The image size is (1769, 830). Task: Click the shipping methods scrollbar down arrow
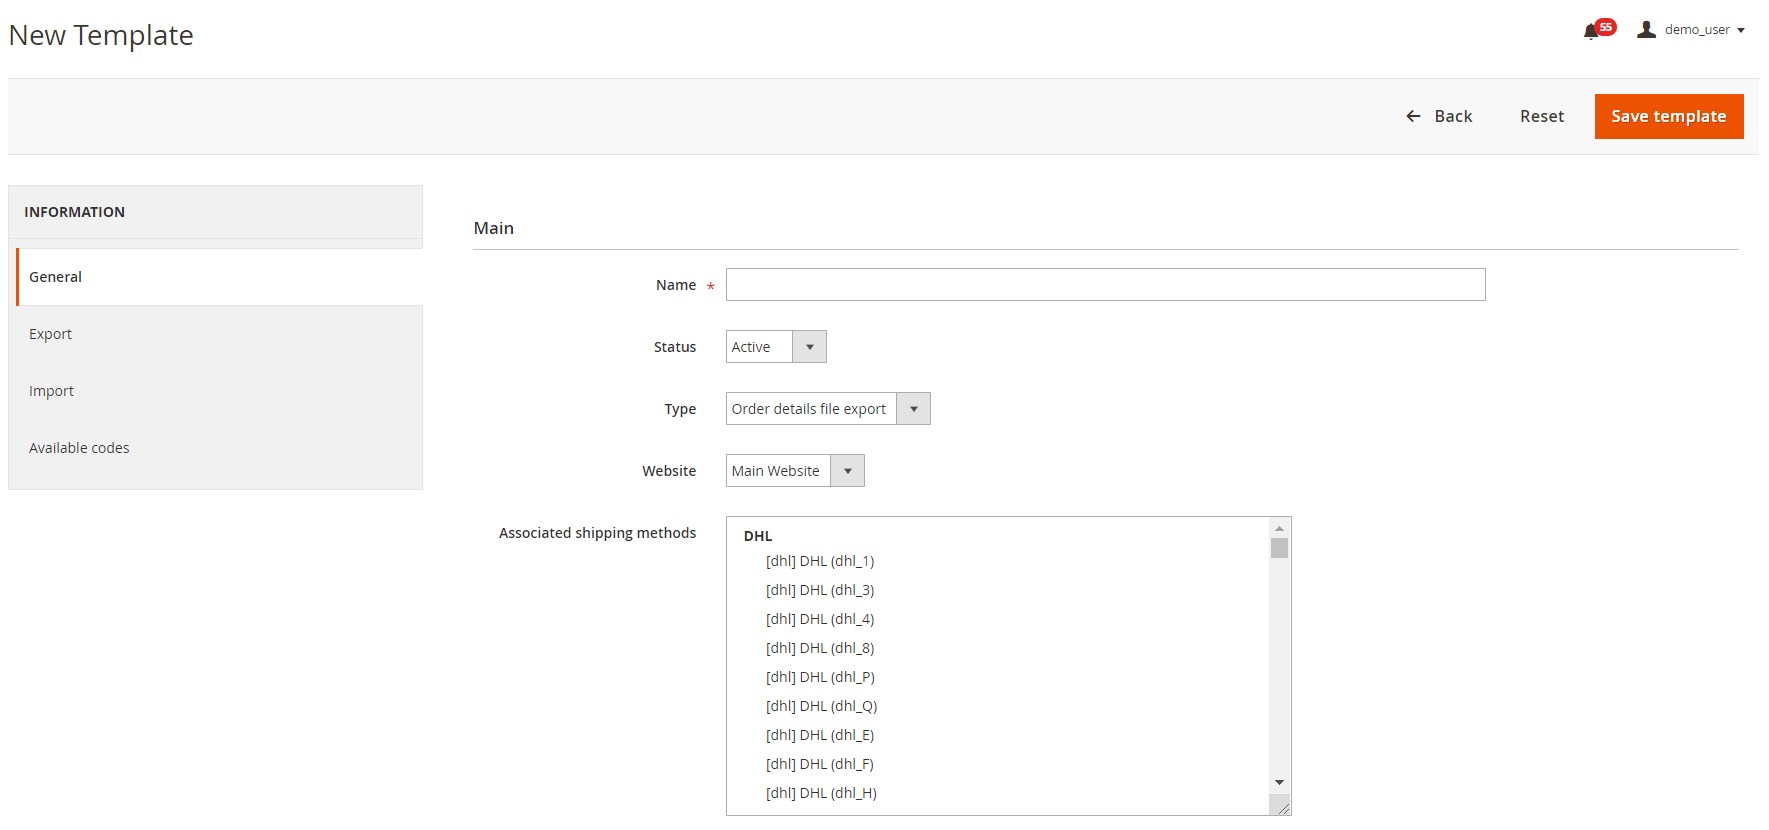[x=1279, y=783]
